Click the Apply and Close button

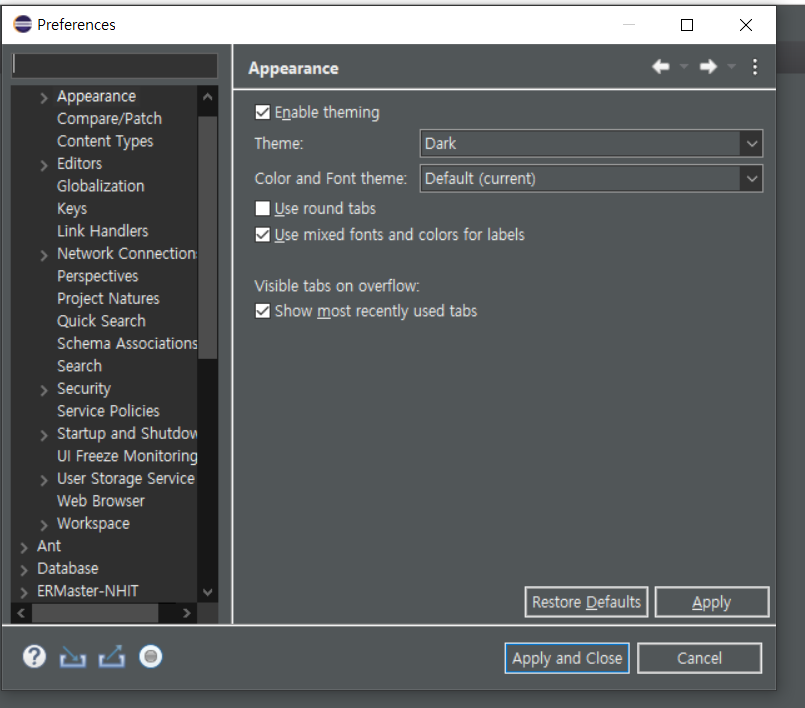pyautogui.click(x=567, y=658)
